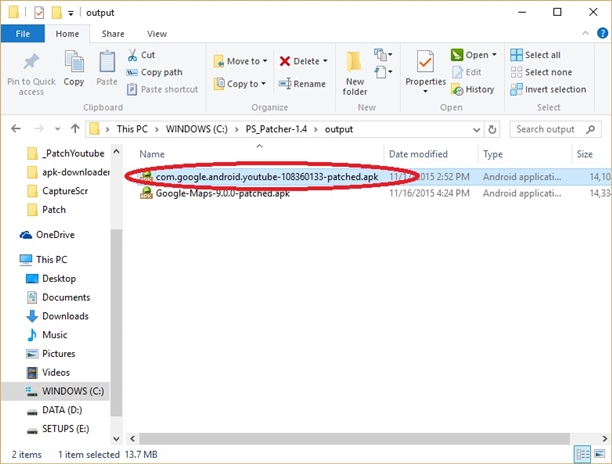Open Customize Quick Access Toolbar dropdown

71,13
